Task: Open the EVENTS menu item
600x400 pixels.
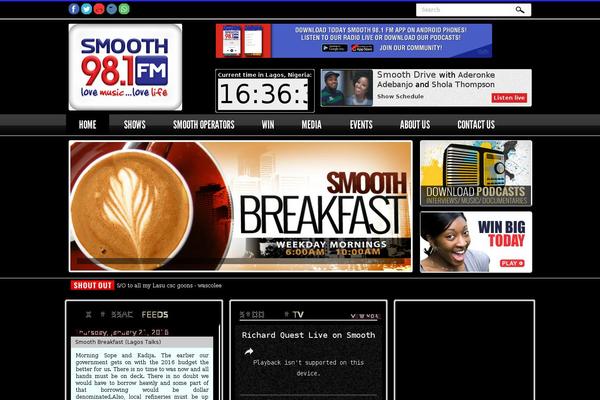Action: [x=361, y=125]
